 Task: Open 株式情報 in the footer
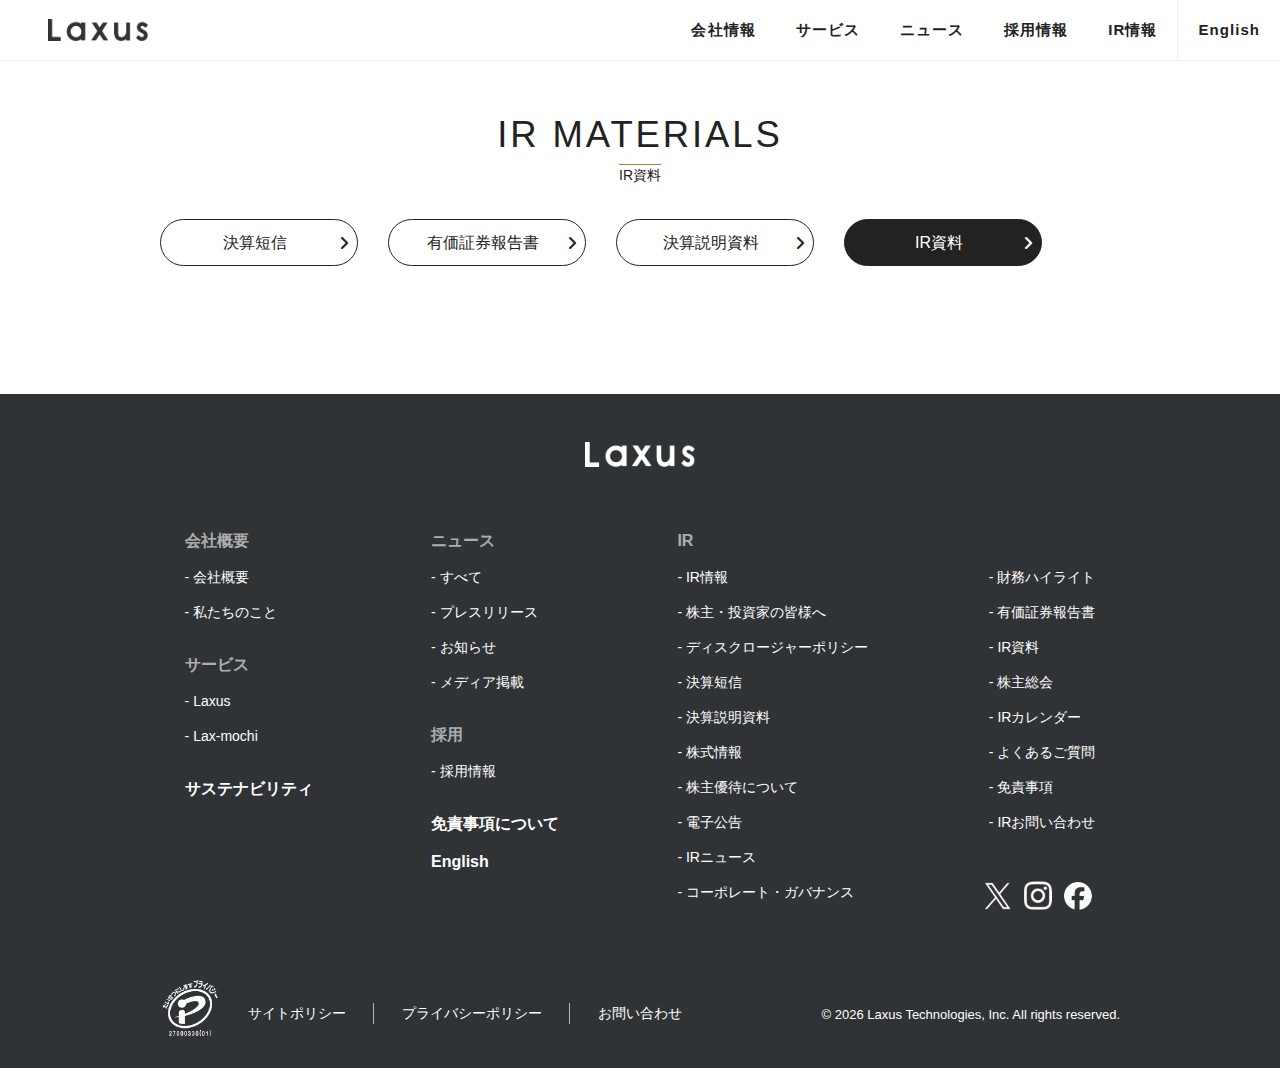[x=709, y=753]
